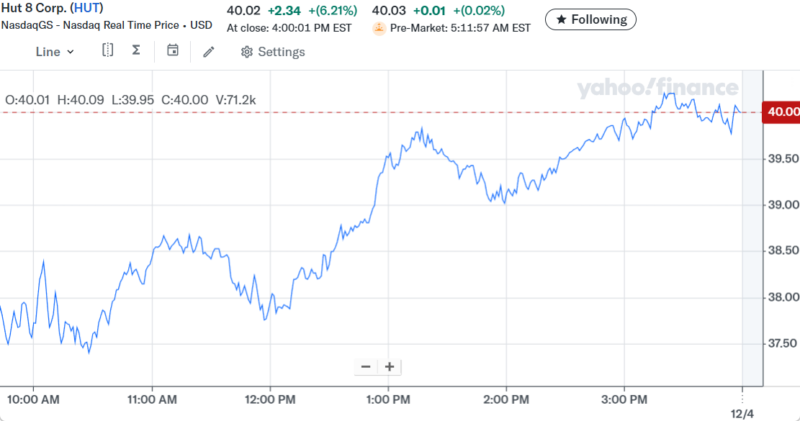Click the 10:00 AM time axis label
This screenshot has width=800, height=421.
click(34, 399)
